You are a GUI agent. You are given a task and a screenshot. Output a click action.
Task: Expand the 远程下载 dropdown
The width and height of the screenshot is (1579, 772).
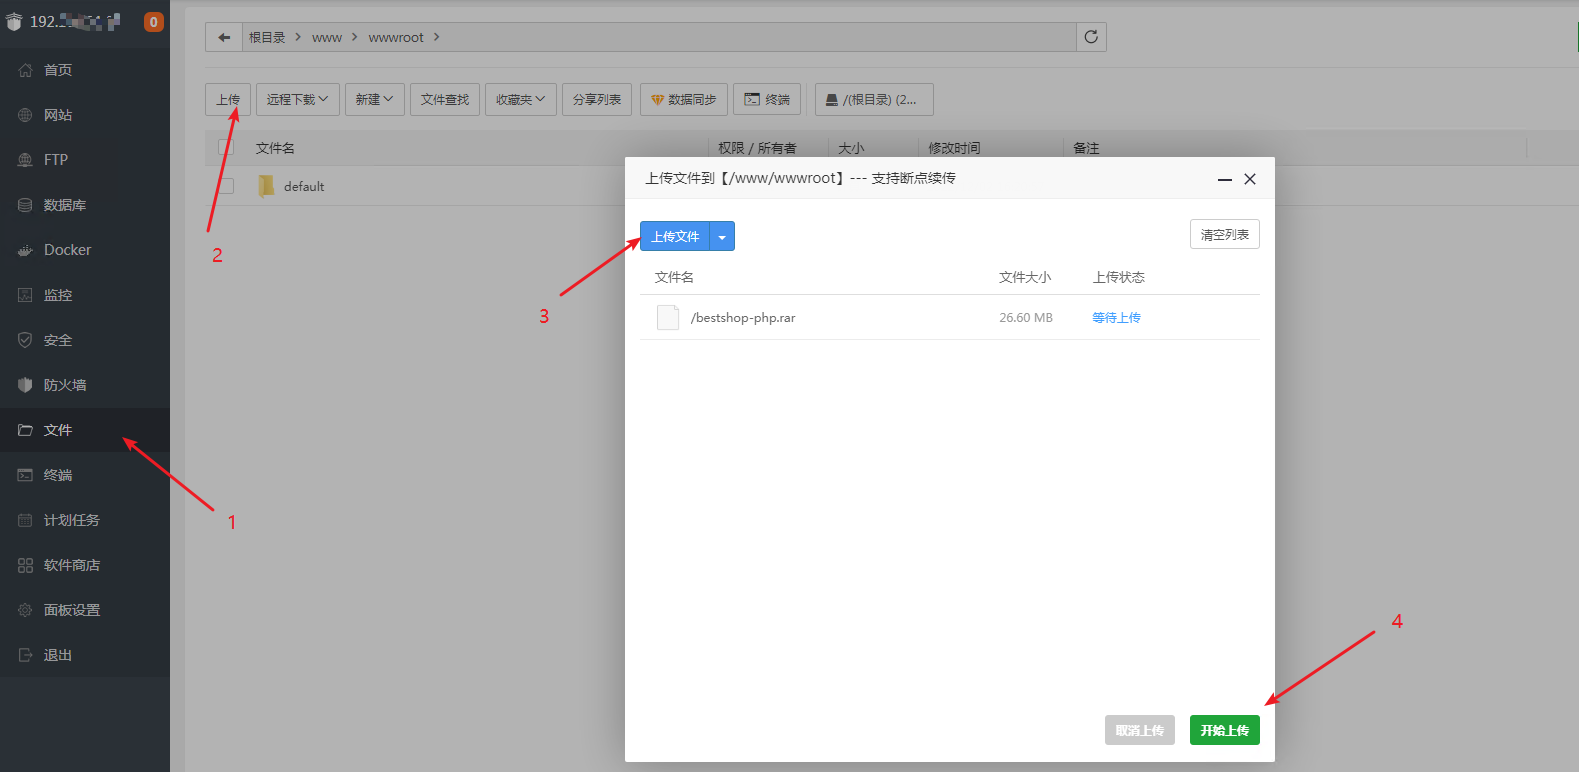pos(297,99)
